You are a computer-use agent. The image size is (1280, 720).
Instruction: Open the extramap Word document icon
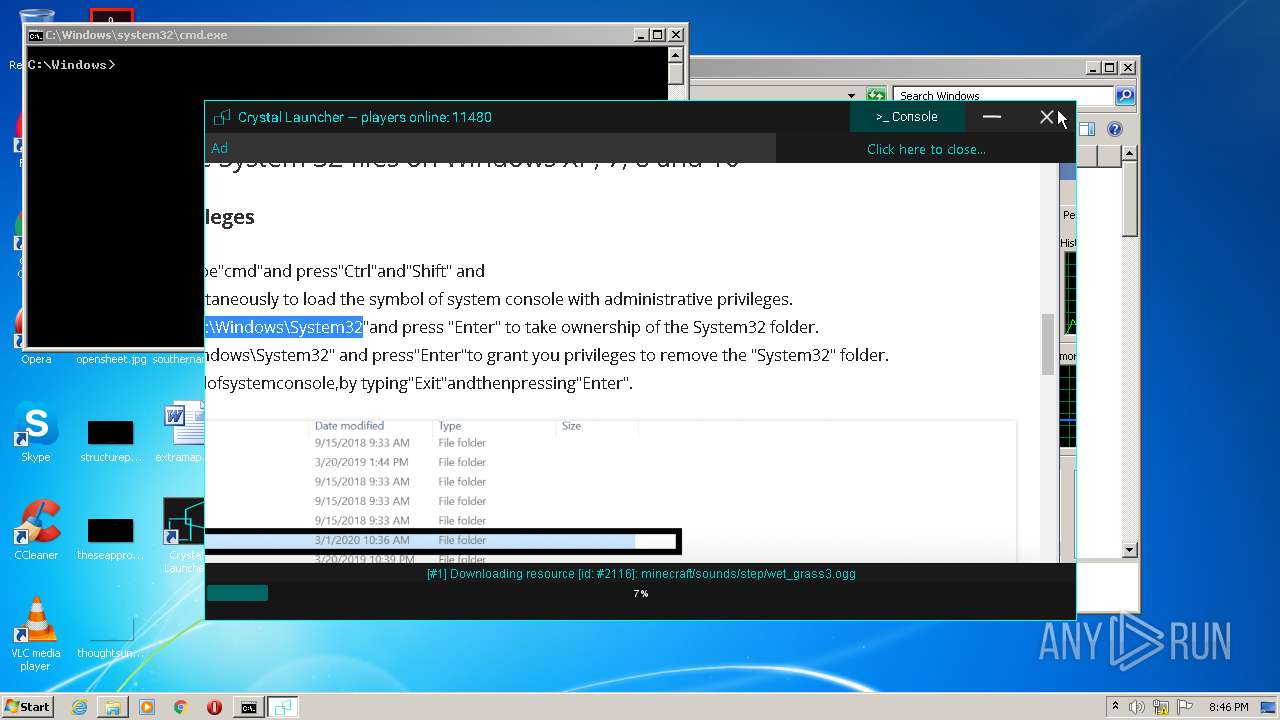(x=182, y=433)
